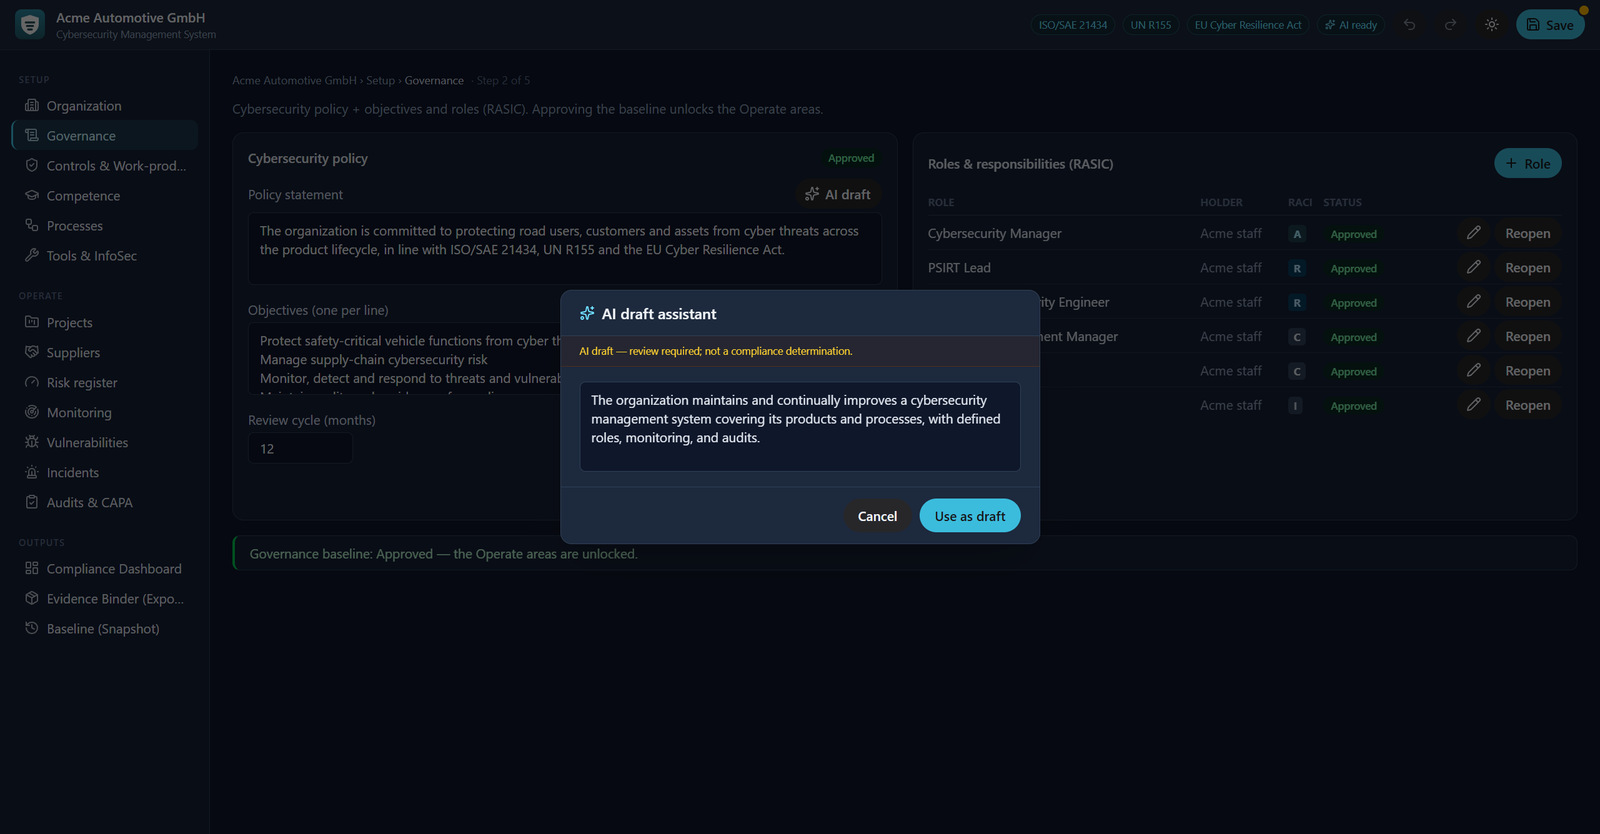Image resolution: width=1600 pixels, height=834 pixels.
Task: Click the Projects sidebar icon
Action: 32,322
